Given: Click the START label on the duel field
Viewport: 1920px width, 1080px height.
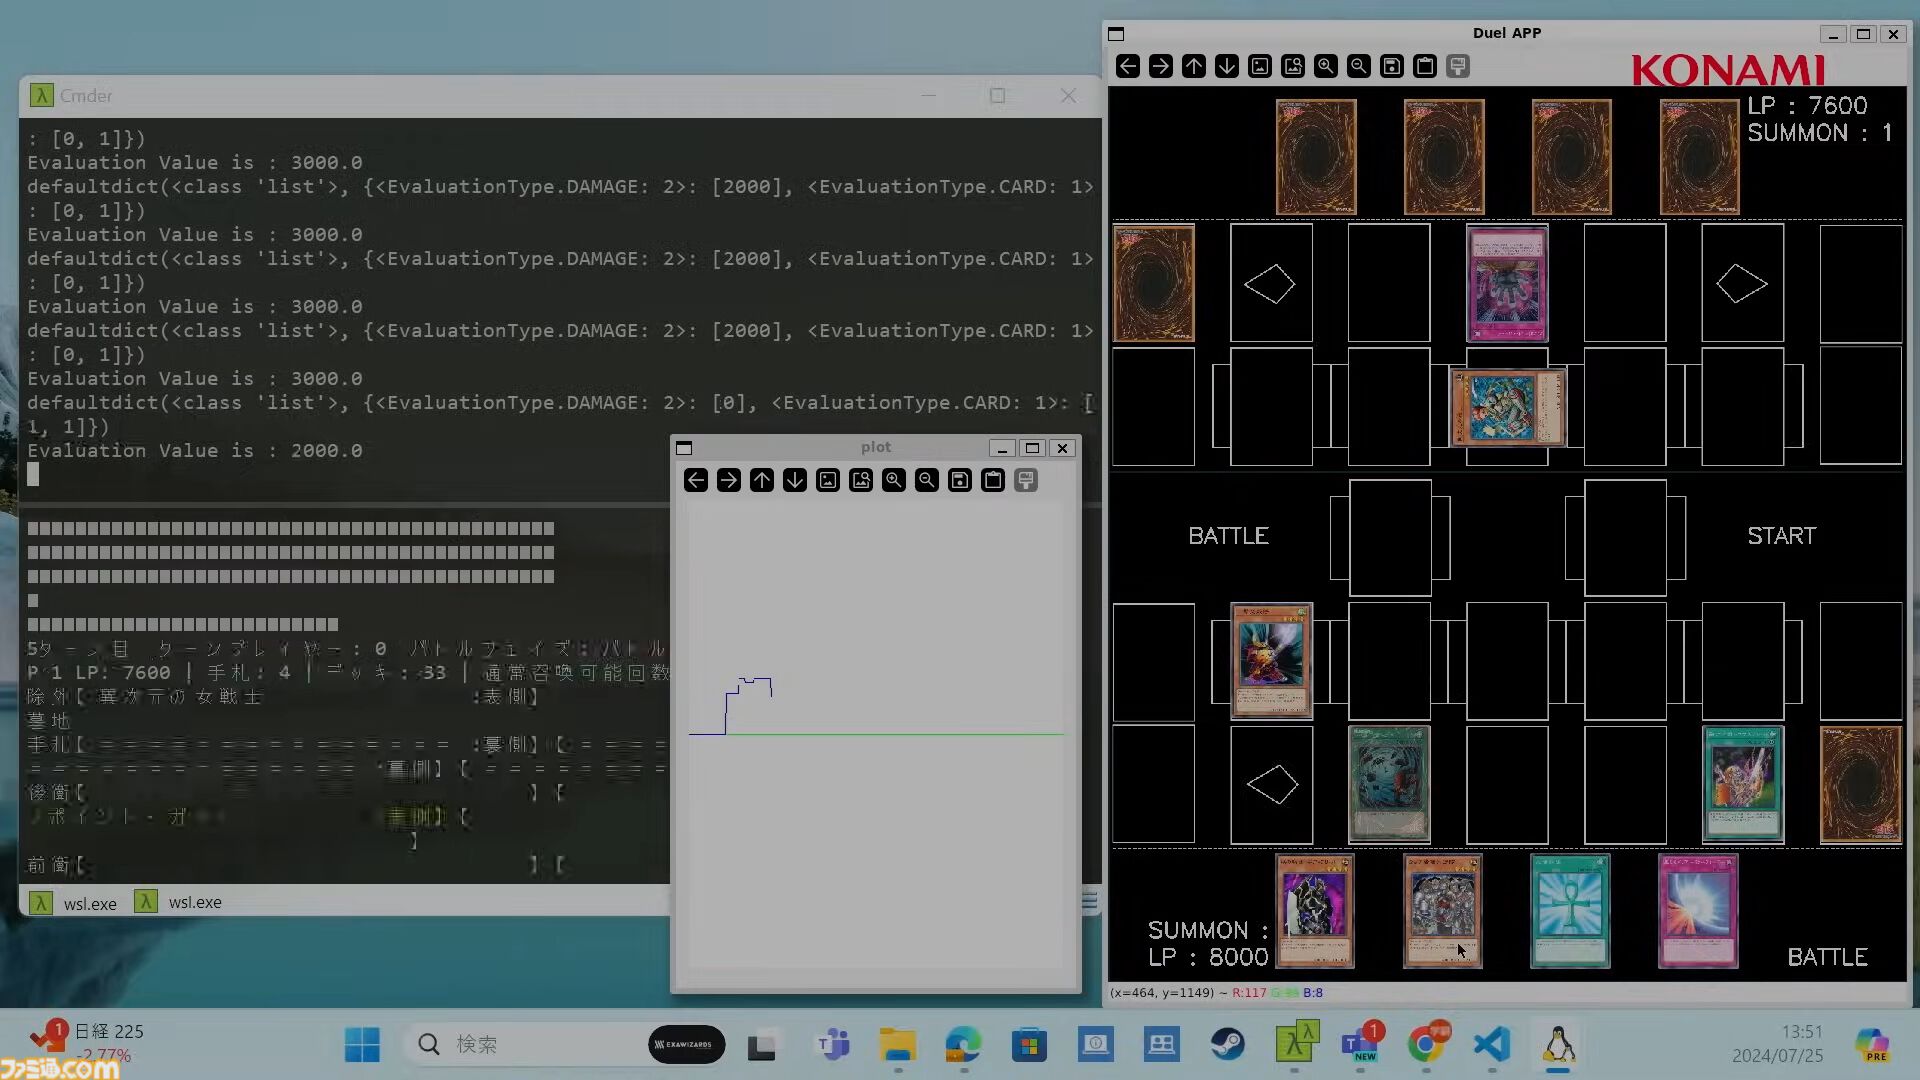Looking at the screenshot, I should pos(1781,536).
